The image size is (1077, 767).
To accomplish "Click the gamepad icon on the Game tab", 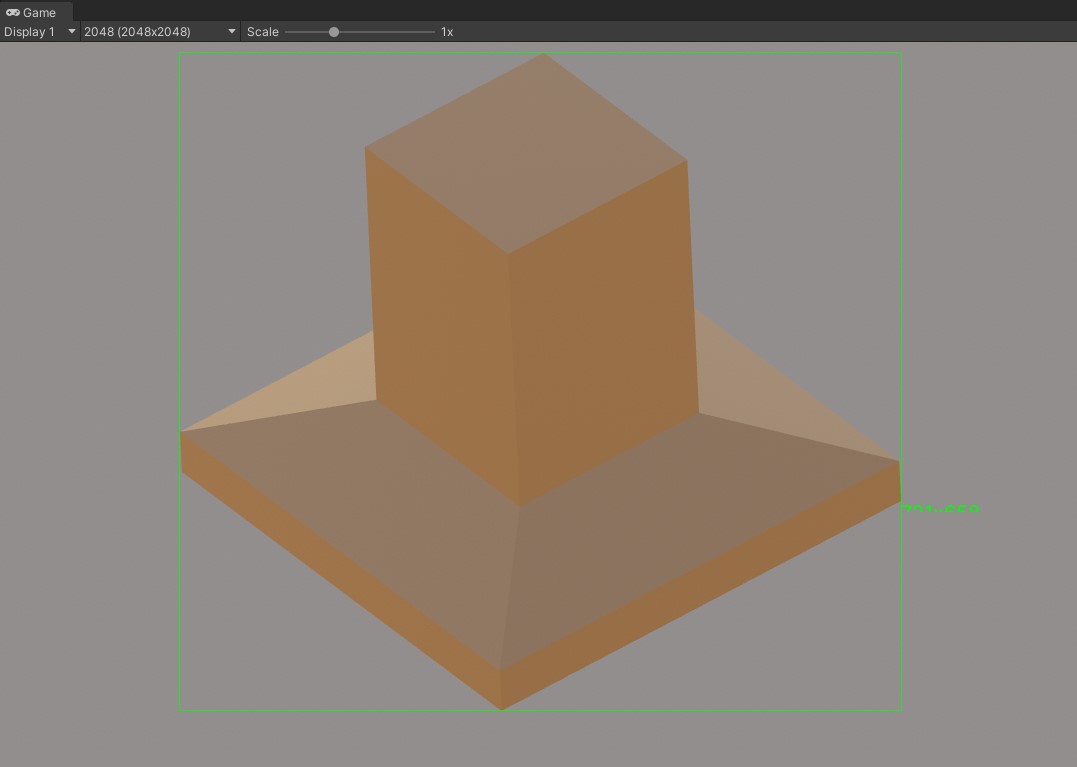I will coord(13,12).
